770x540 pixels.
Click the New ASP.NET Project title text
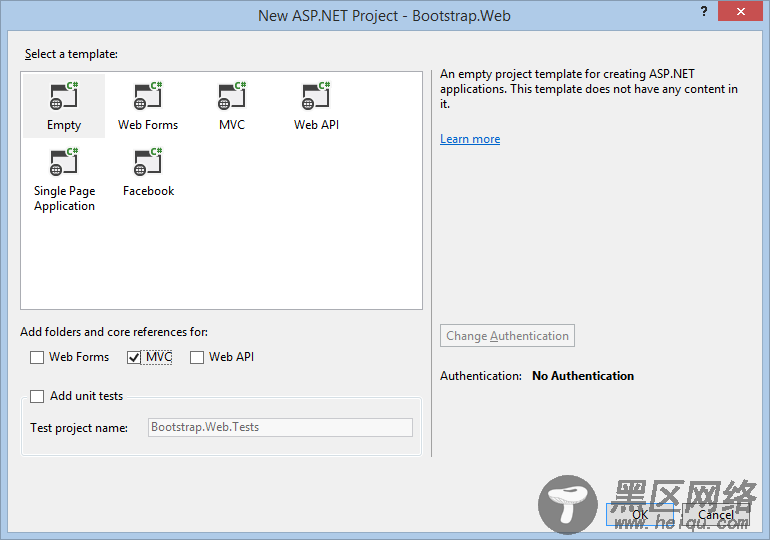tap(384, 16)
